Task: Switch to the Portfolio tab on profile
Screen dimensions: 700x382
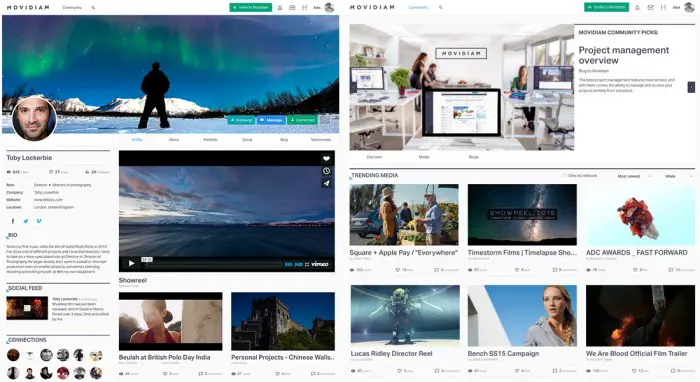Action: [210, 140]
